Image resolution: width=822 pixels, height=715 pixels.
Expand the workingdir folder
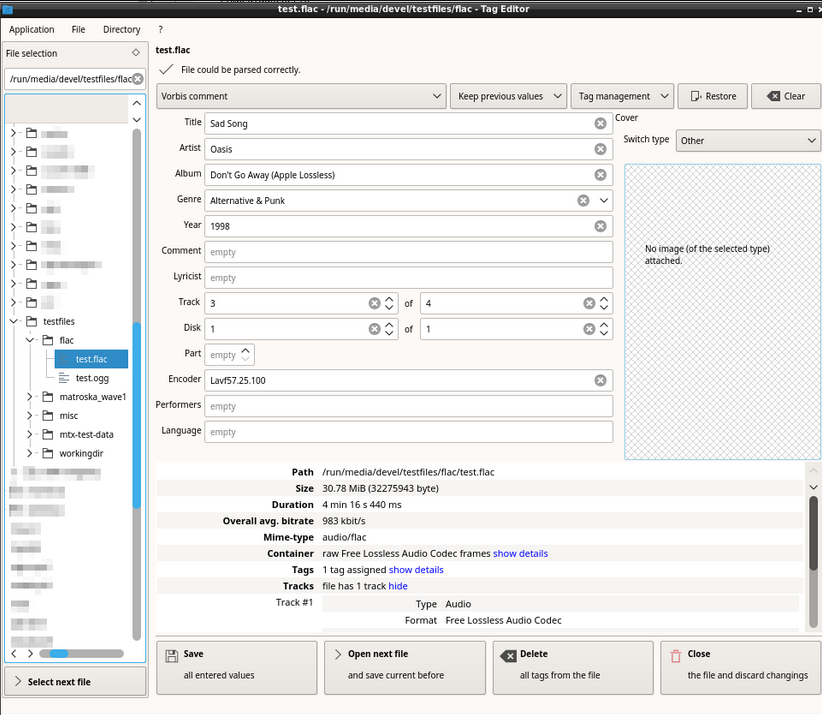click(30, 453)
